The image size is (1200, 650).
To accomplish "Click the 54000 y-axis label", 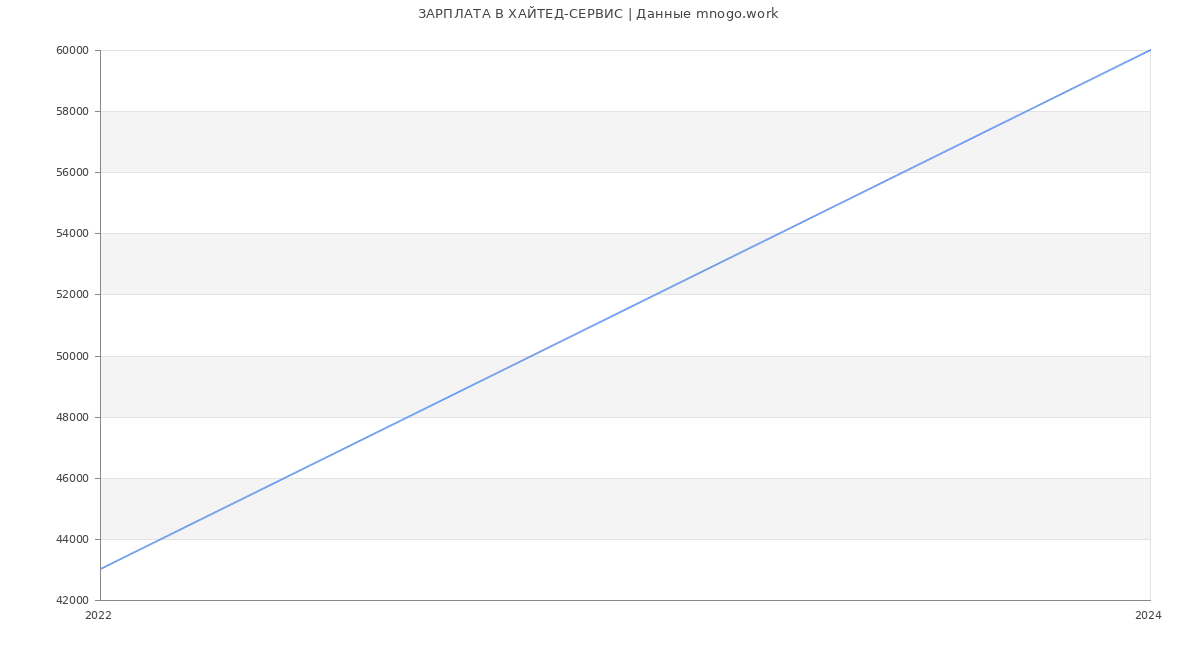I will pos(73,233).
